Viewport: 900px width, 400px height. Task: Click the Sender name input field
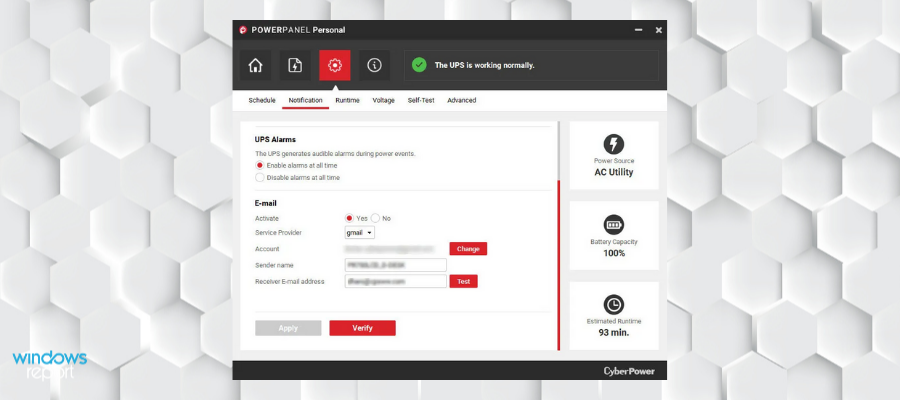(395, 265)
